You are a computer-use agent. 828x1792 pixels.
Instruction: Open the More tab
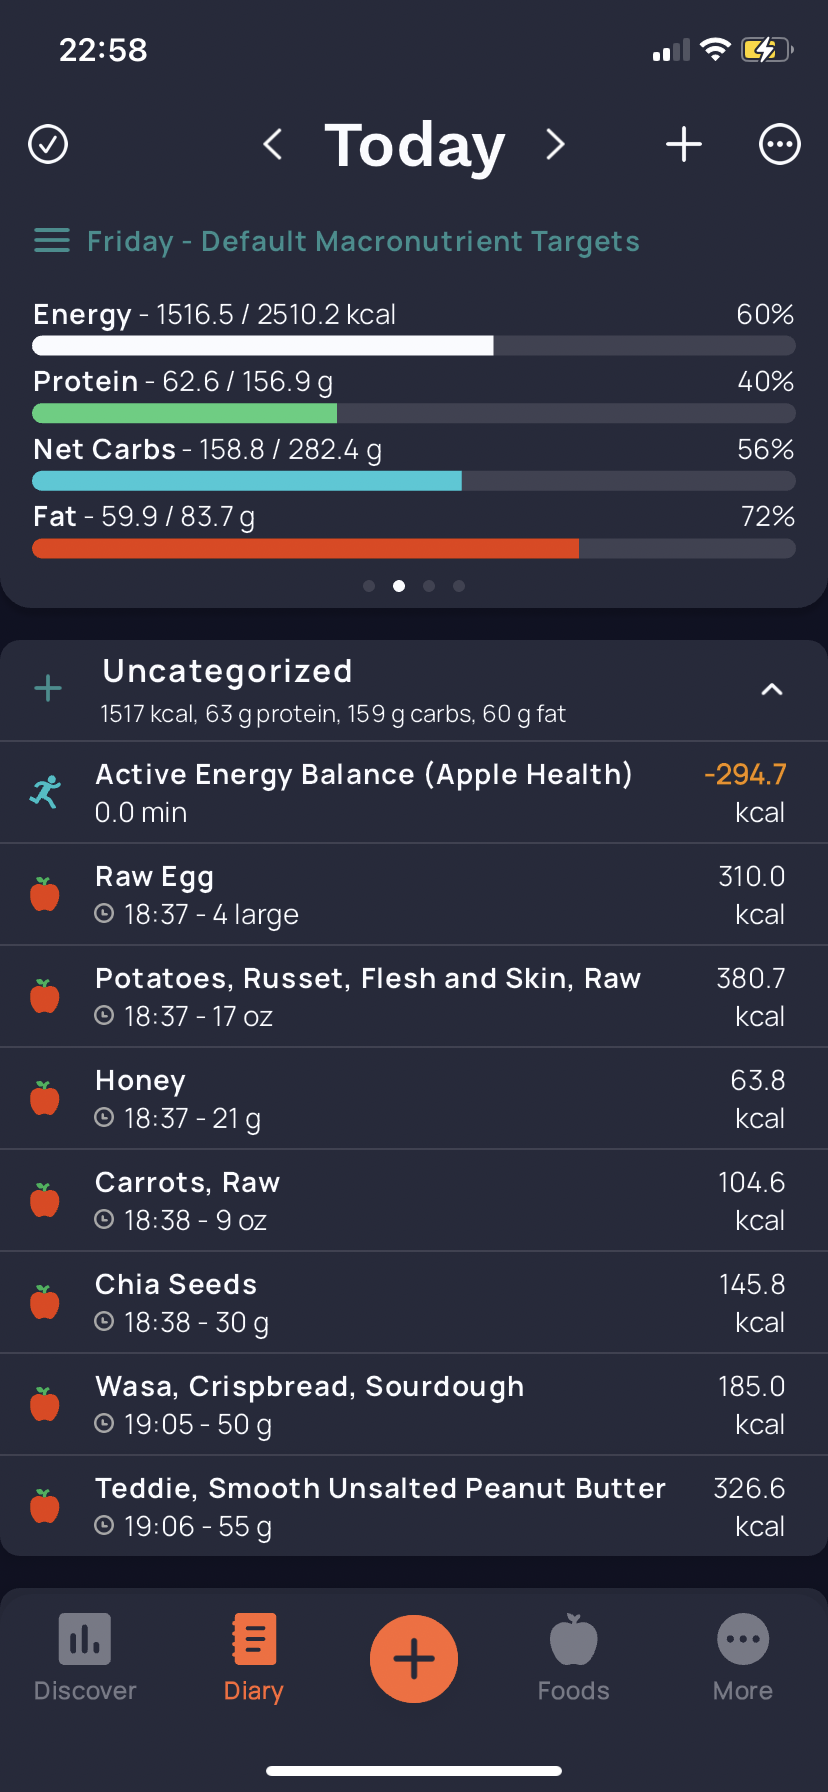click(743, 1658)
